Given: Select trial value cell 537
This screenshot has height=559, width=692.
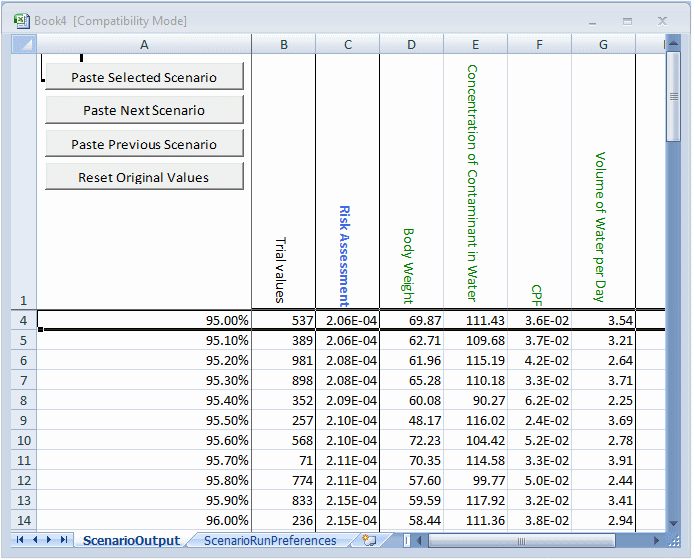Looking at the screenshot, I should 283,320.
